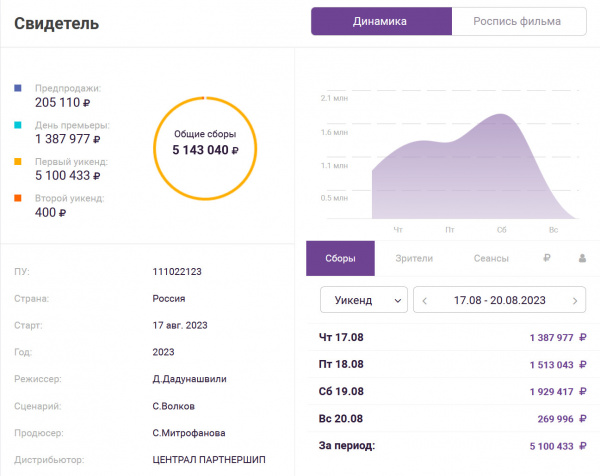
Task: Open the Уикенд period dropdown
Action: (363, 300)
